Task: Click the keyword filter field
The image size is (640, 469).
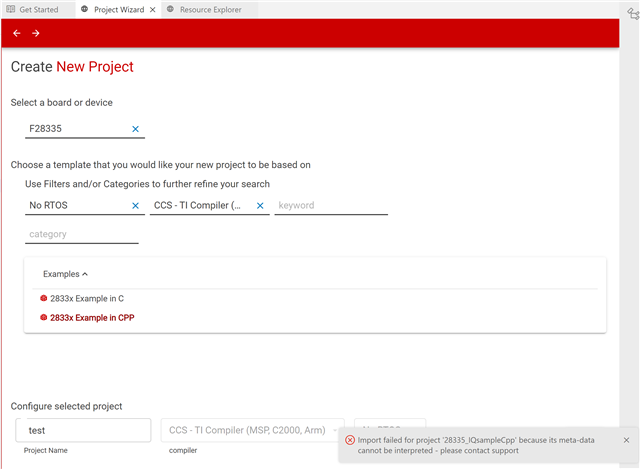Action: click(331, 205)
